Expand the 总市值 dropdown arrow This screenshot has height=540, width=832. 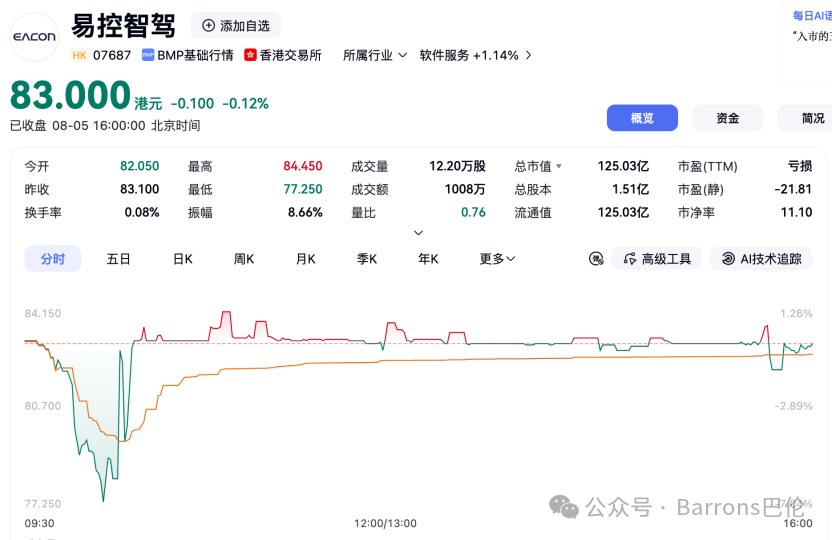559,167
